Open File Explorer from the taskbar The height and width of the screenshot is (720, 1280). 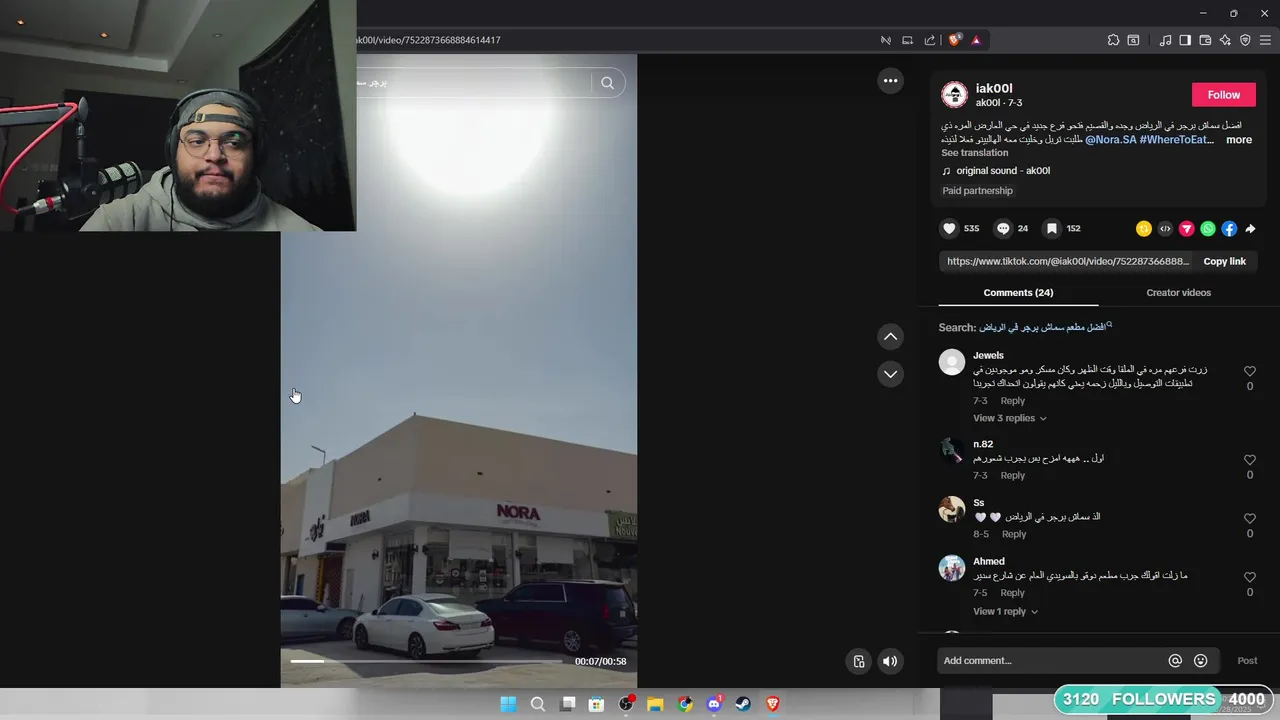click(x=655, y=704)
